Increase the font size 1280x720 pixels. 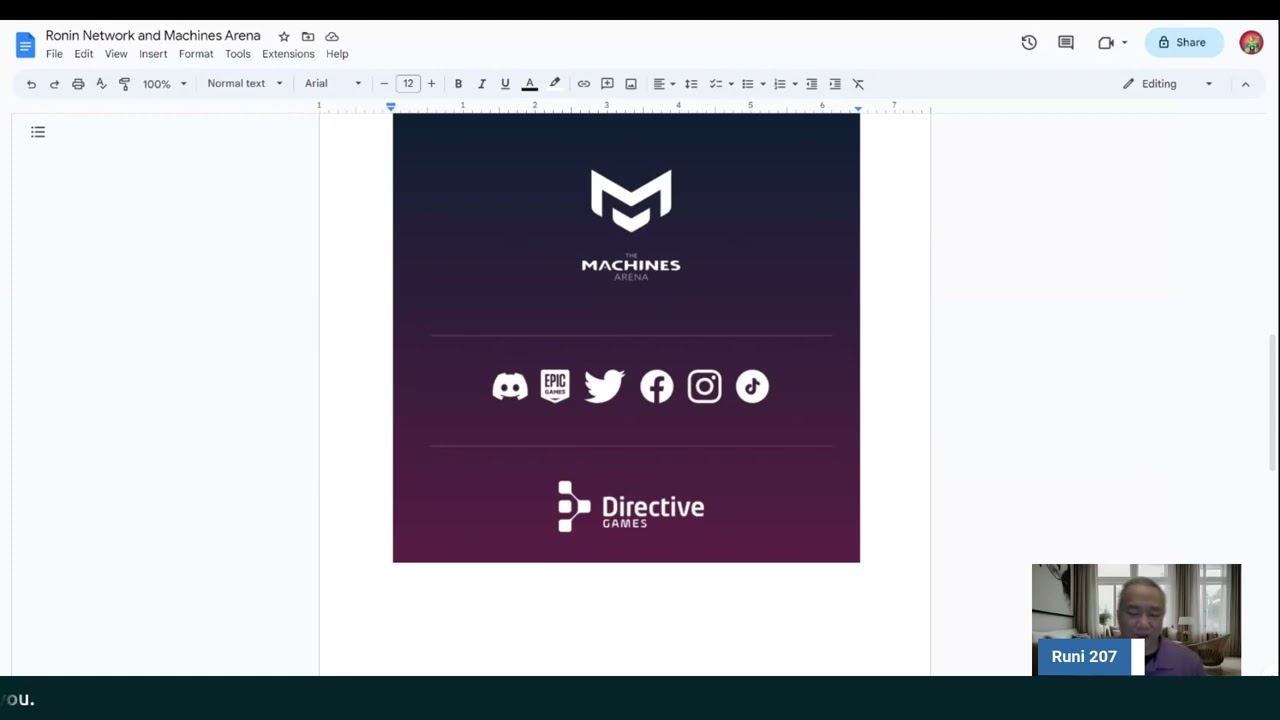[x=431, y=84]
